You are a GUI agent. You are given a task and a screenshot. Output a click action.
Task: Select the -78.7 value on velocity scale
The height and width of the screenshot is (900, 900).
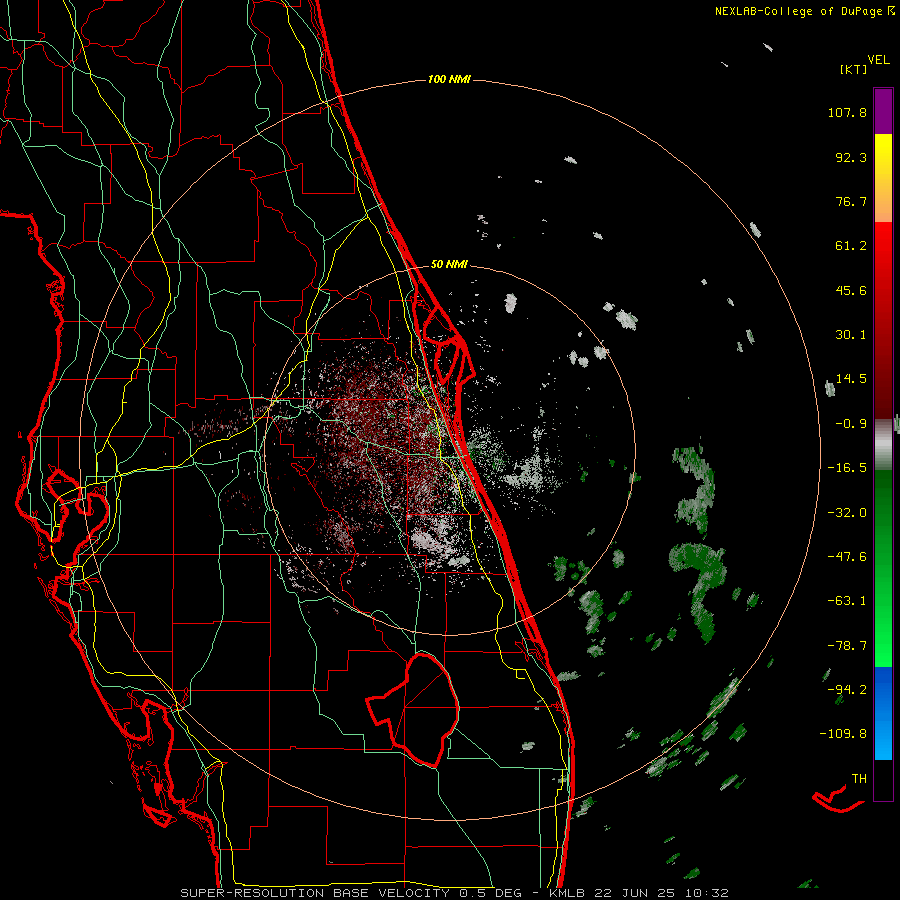847,646
